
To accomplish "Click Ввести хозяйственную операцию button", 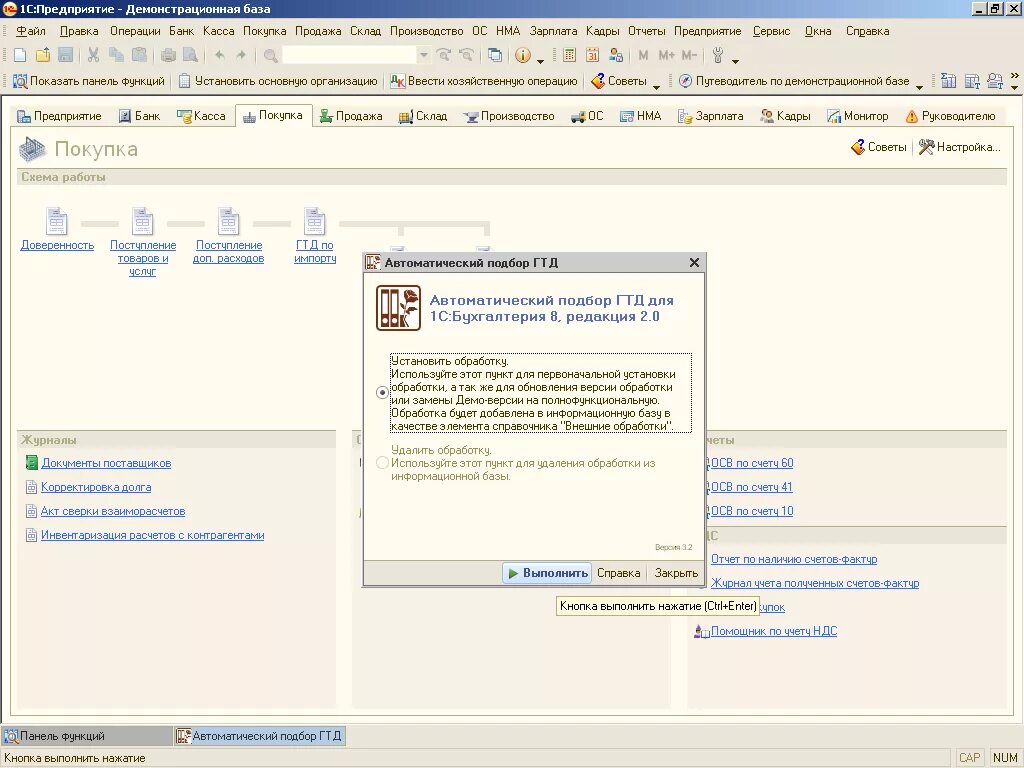I will 483,81.
